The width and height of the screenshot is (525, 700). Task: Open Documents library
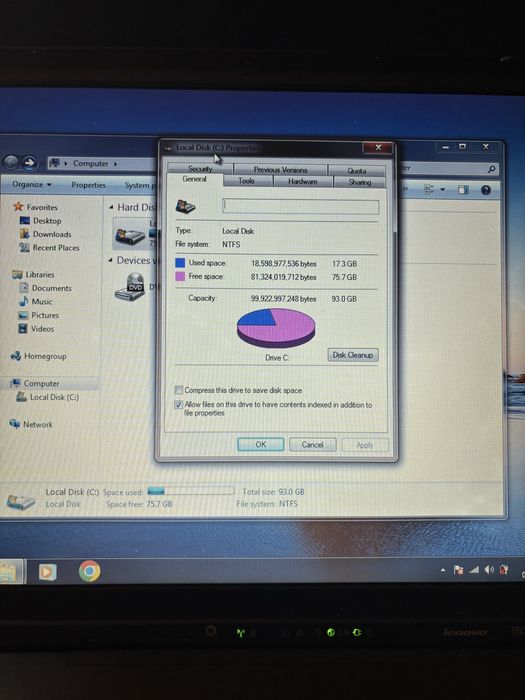click(51, 288)
